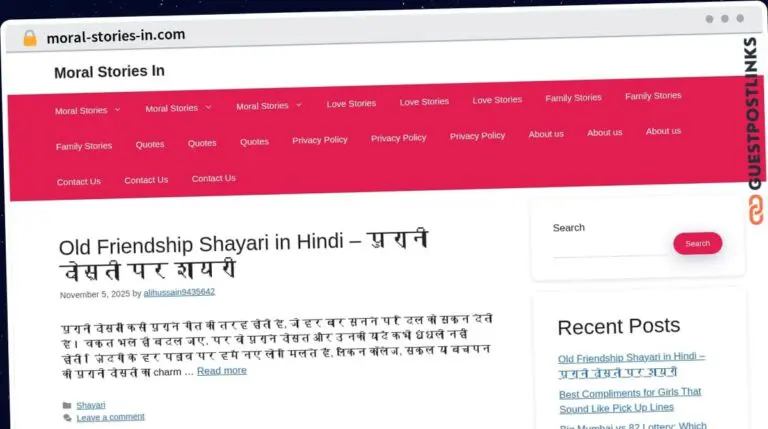Open the first Love Stories menu item

[x=351, y=103]
